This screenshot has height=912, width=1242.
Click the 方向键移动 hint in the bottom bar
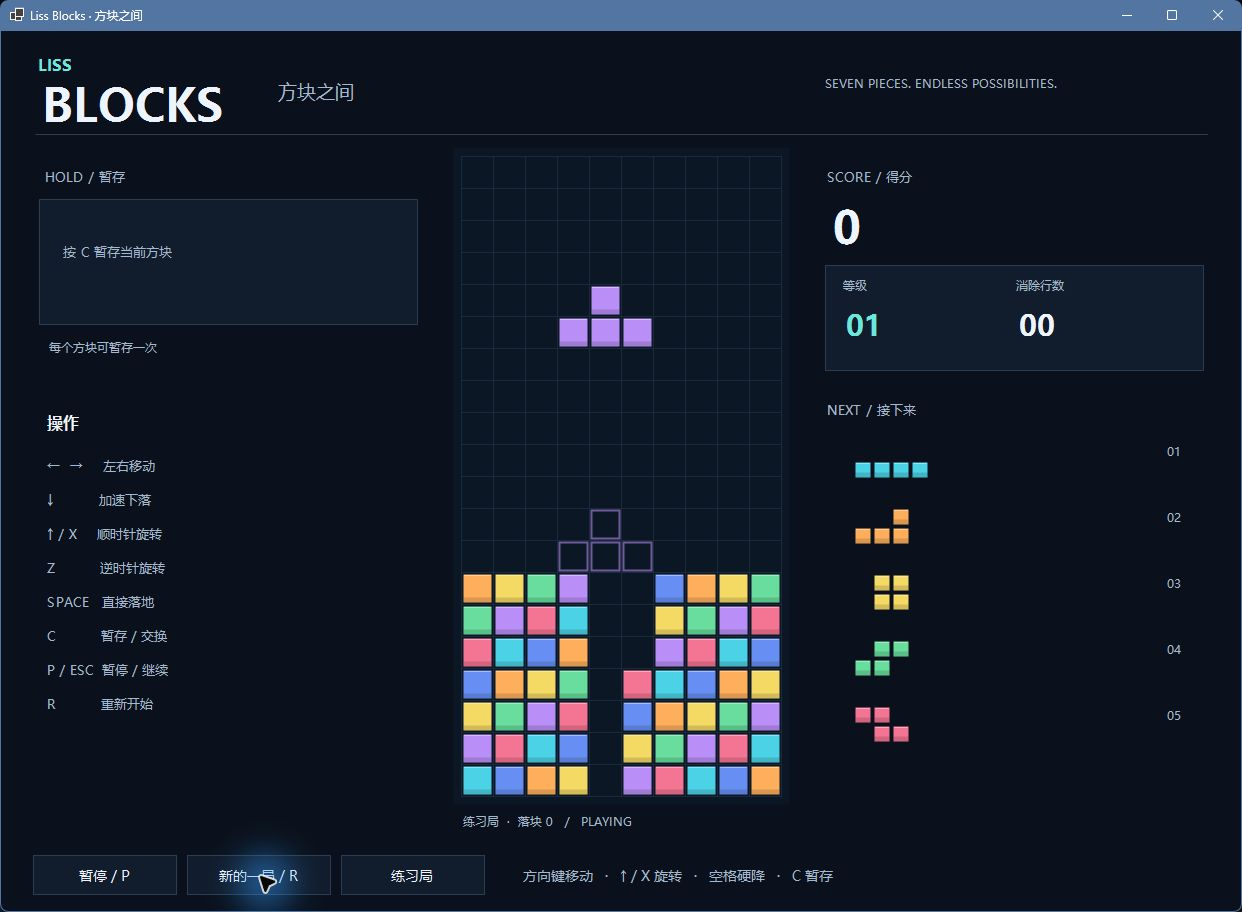558,876
